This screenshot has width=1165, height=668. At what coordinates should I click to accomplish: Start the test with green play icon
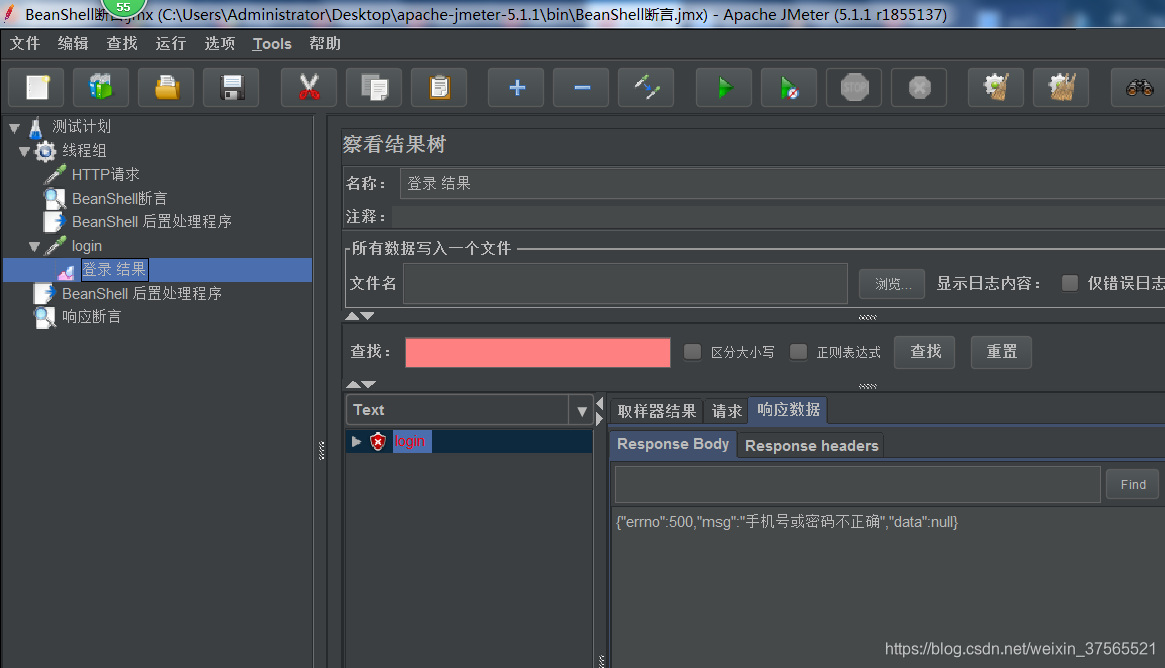724,88
